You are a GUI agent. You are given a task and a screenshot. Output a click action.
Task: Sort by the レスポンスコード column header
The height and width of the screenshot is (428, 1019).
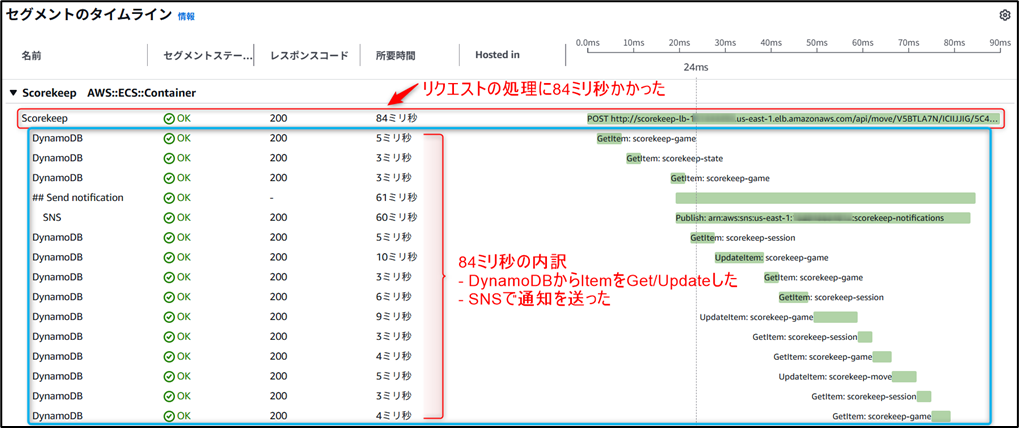(307, 56)
